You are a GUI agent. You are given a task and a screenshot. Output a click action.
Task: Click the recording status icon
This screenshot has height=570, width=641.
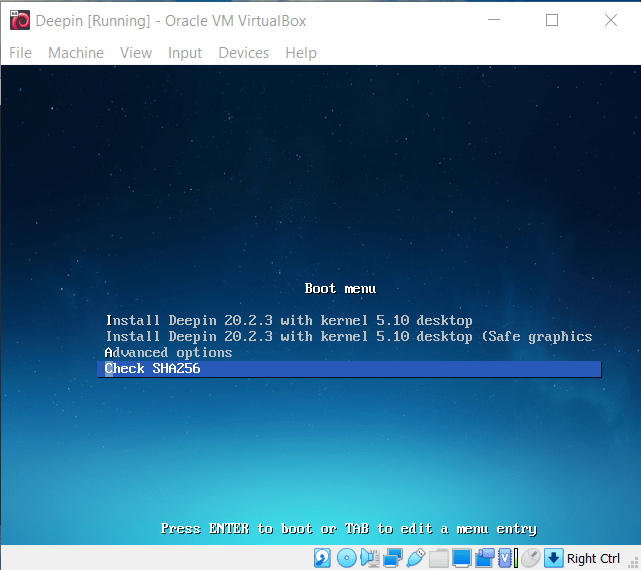click(x=484, y=558)
